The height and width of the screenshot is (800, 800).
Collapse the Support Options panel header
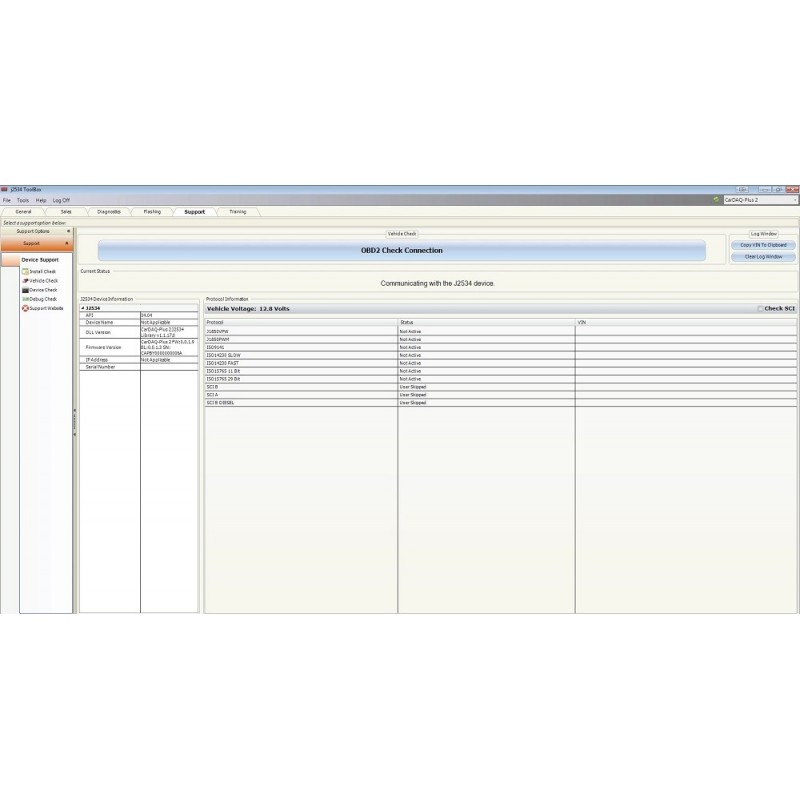point(68,231)
